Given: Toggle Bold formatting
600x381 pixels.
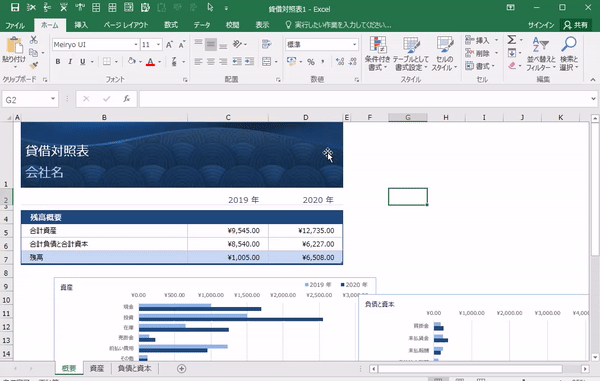Looking at the screenshot, I should pos(58,62).
